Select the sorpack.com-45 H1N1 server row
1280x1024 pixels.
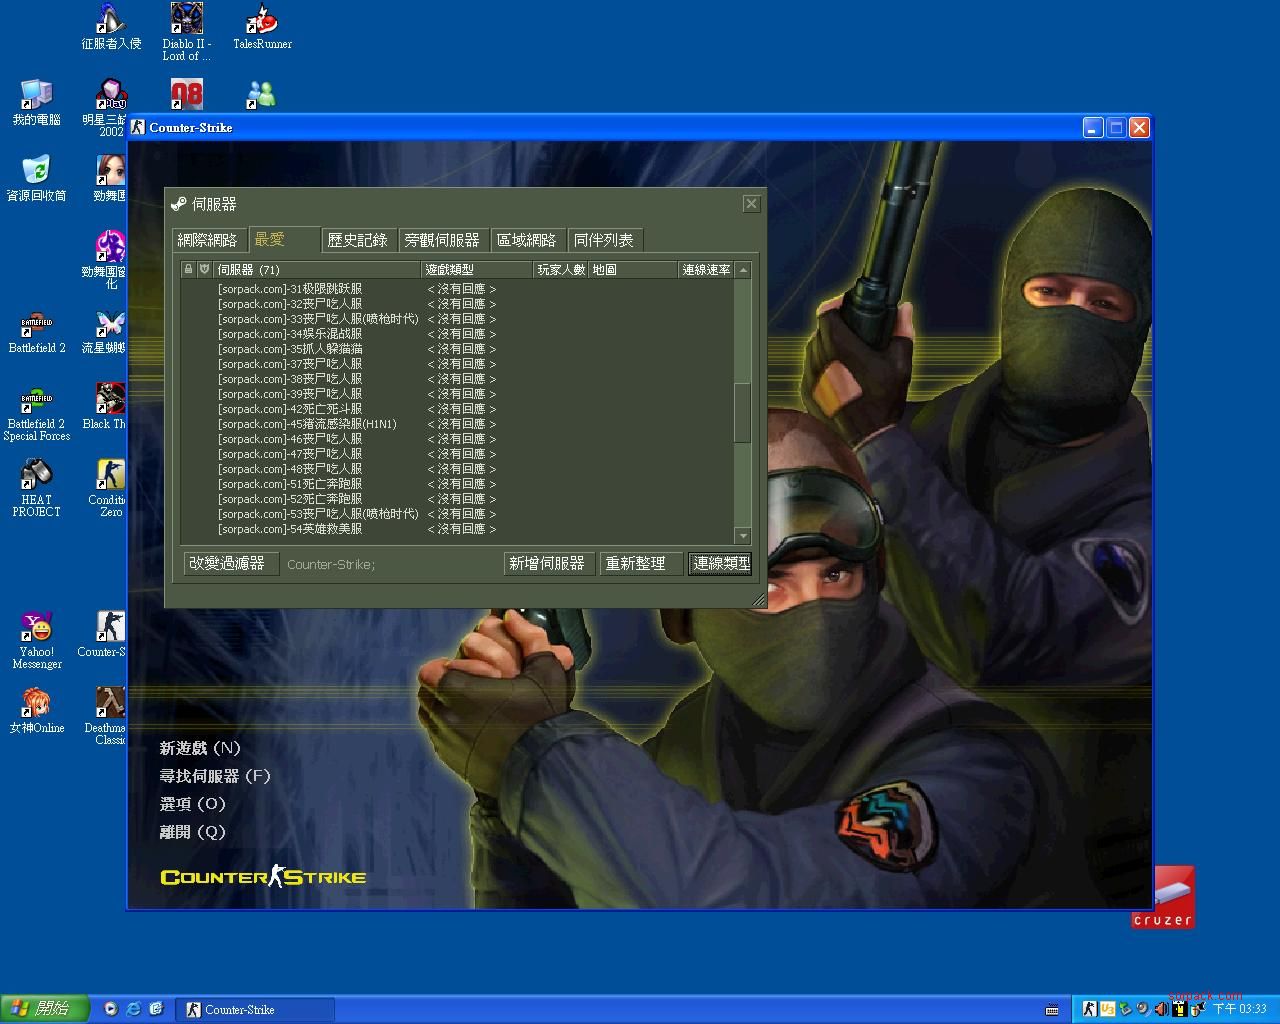pos(308,424)
